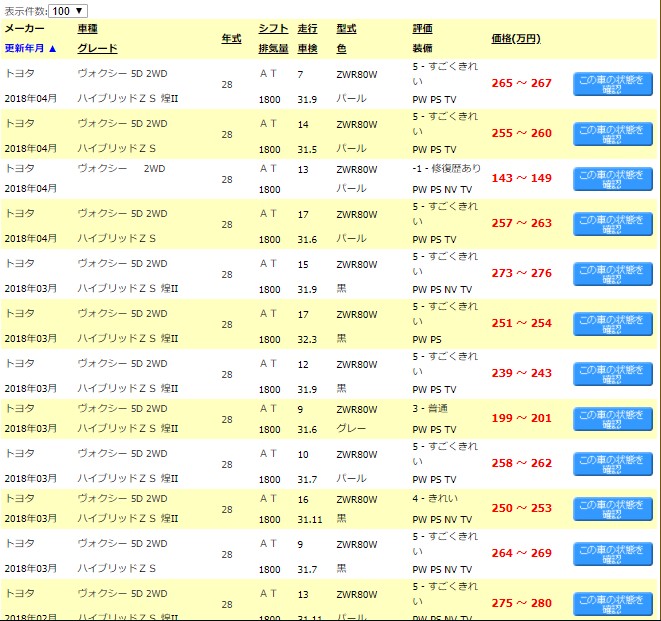
Task: Click この車の状態を確認 for 258～262 car
Action: 613,464
